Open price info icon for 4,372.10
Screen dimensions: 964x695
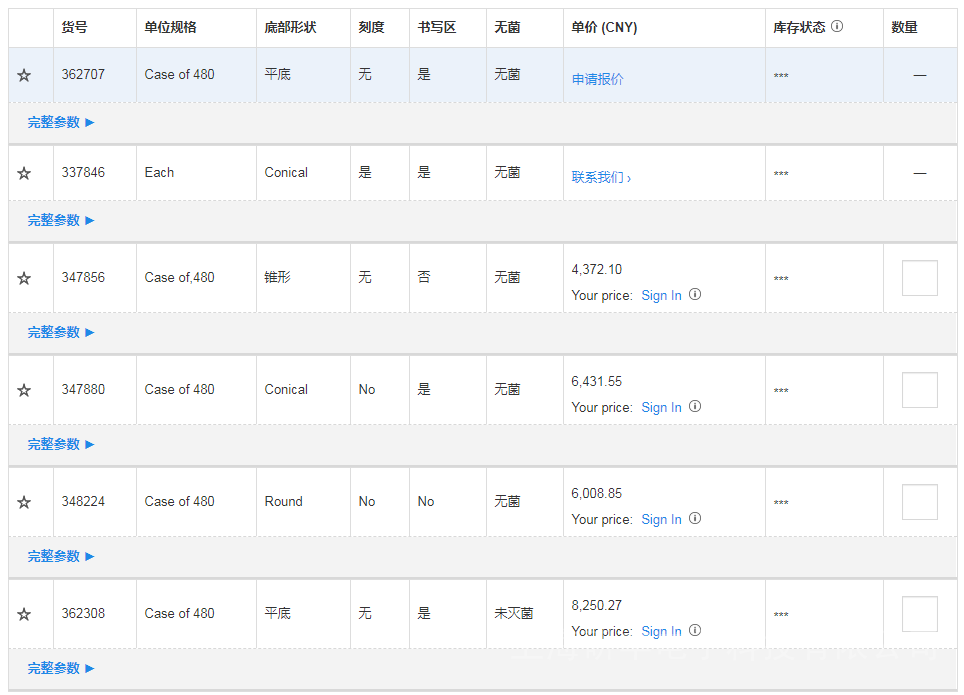click(695, 295)
